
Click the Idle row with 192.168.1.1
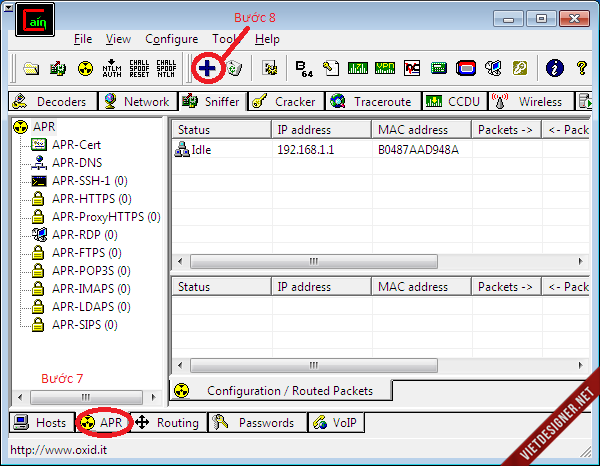coord(380,150)
